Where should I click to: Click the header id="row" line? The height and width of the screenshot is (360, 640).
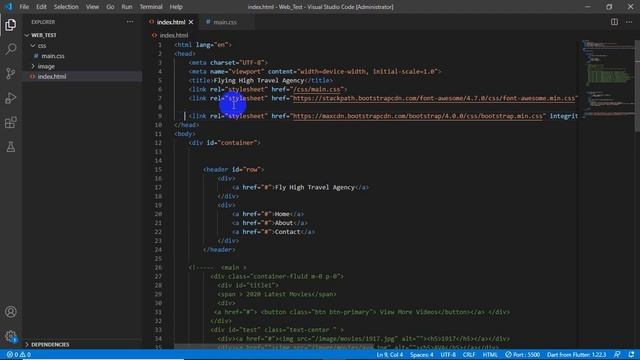point(233,169)
